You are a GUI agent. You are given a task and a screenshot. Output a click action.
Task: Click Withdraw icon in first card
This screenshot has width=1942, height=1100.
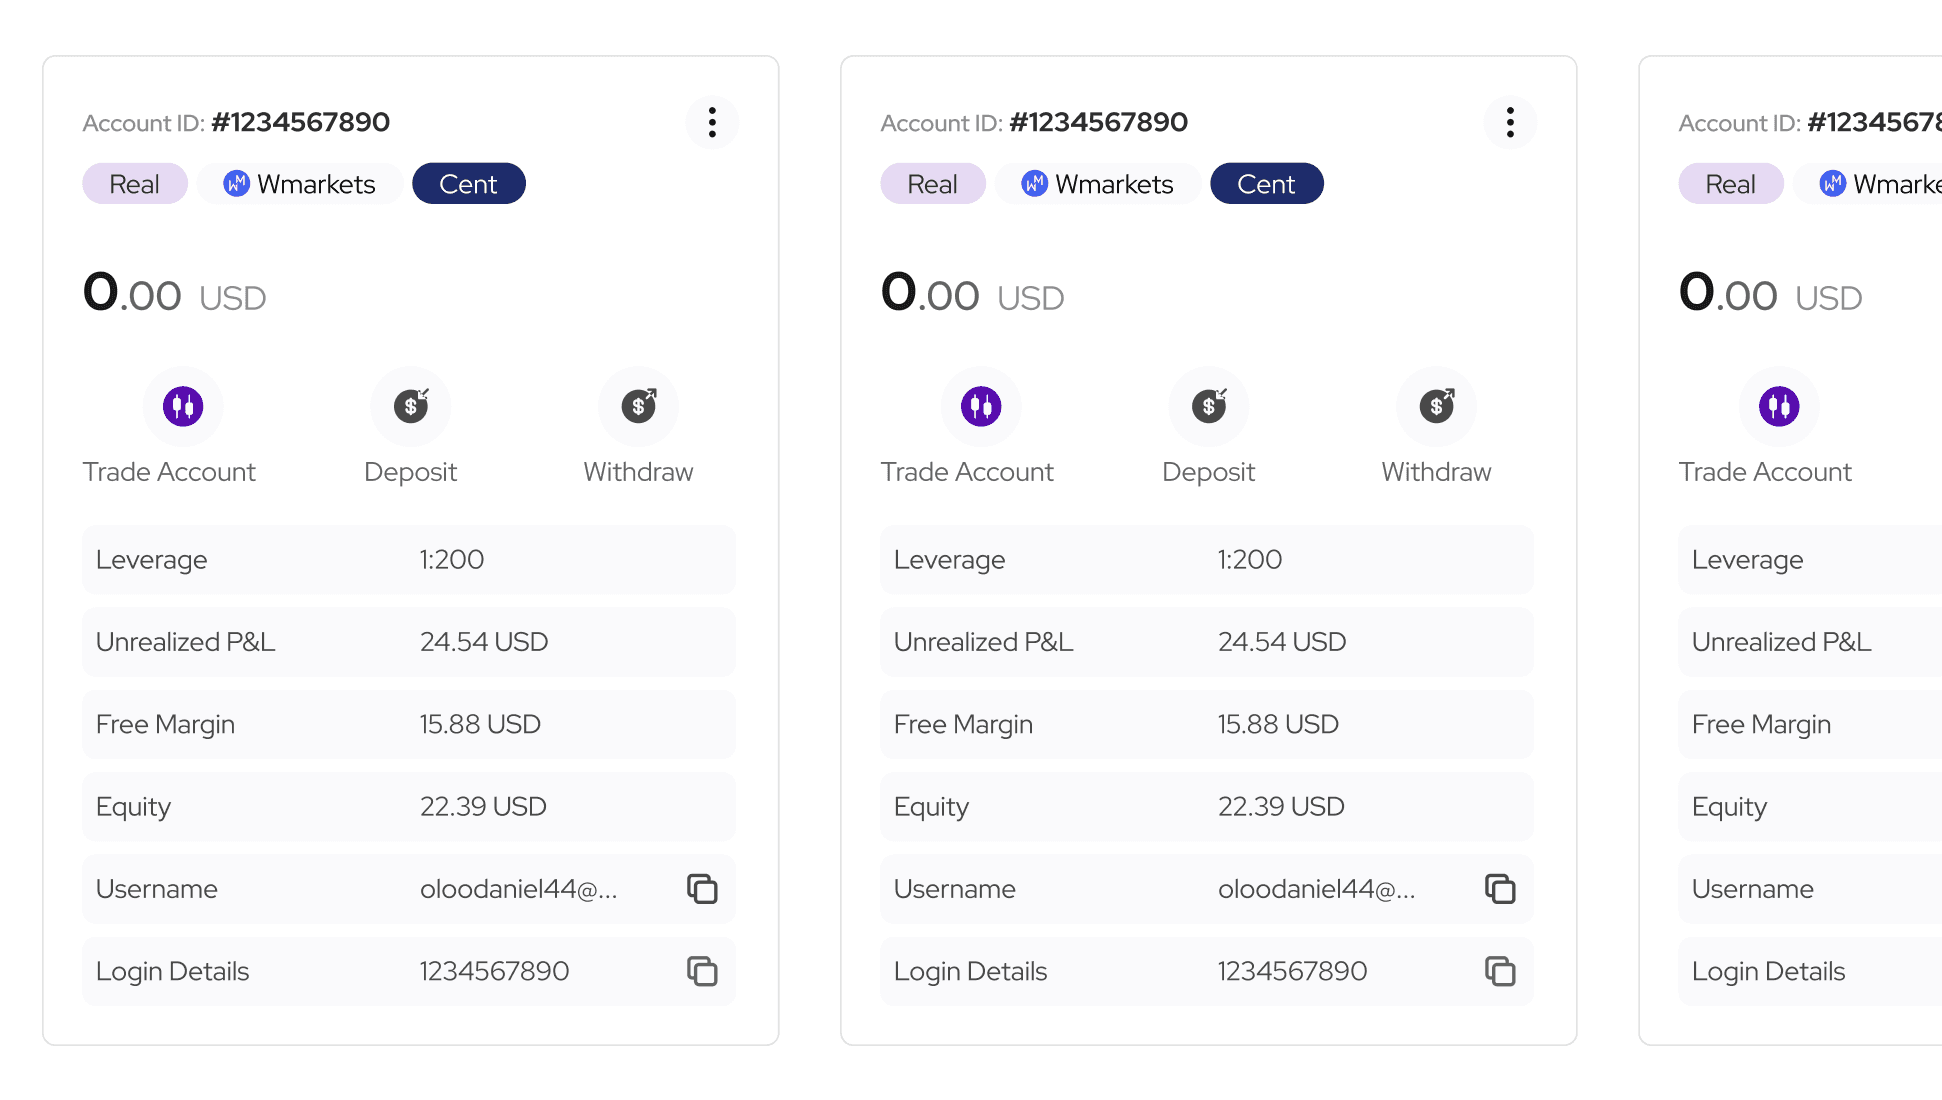coord(638,406)
